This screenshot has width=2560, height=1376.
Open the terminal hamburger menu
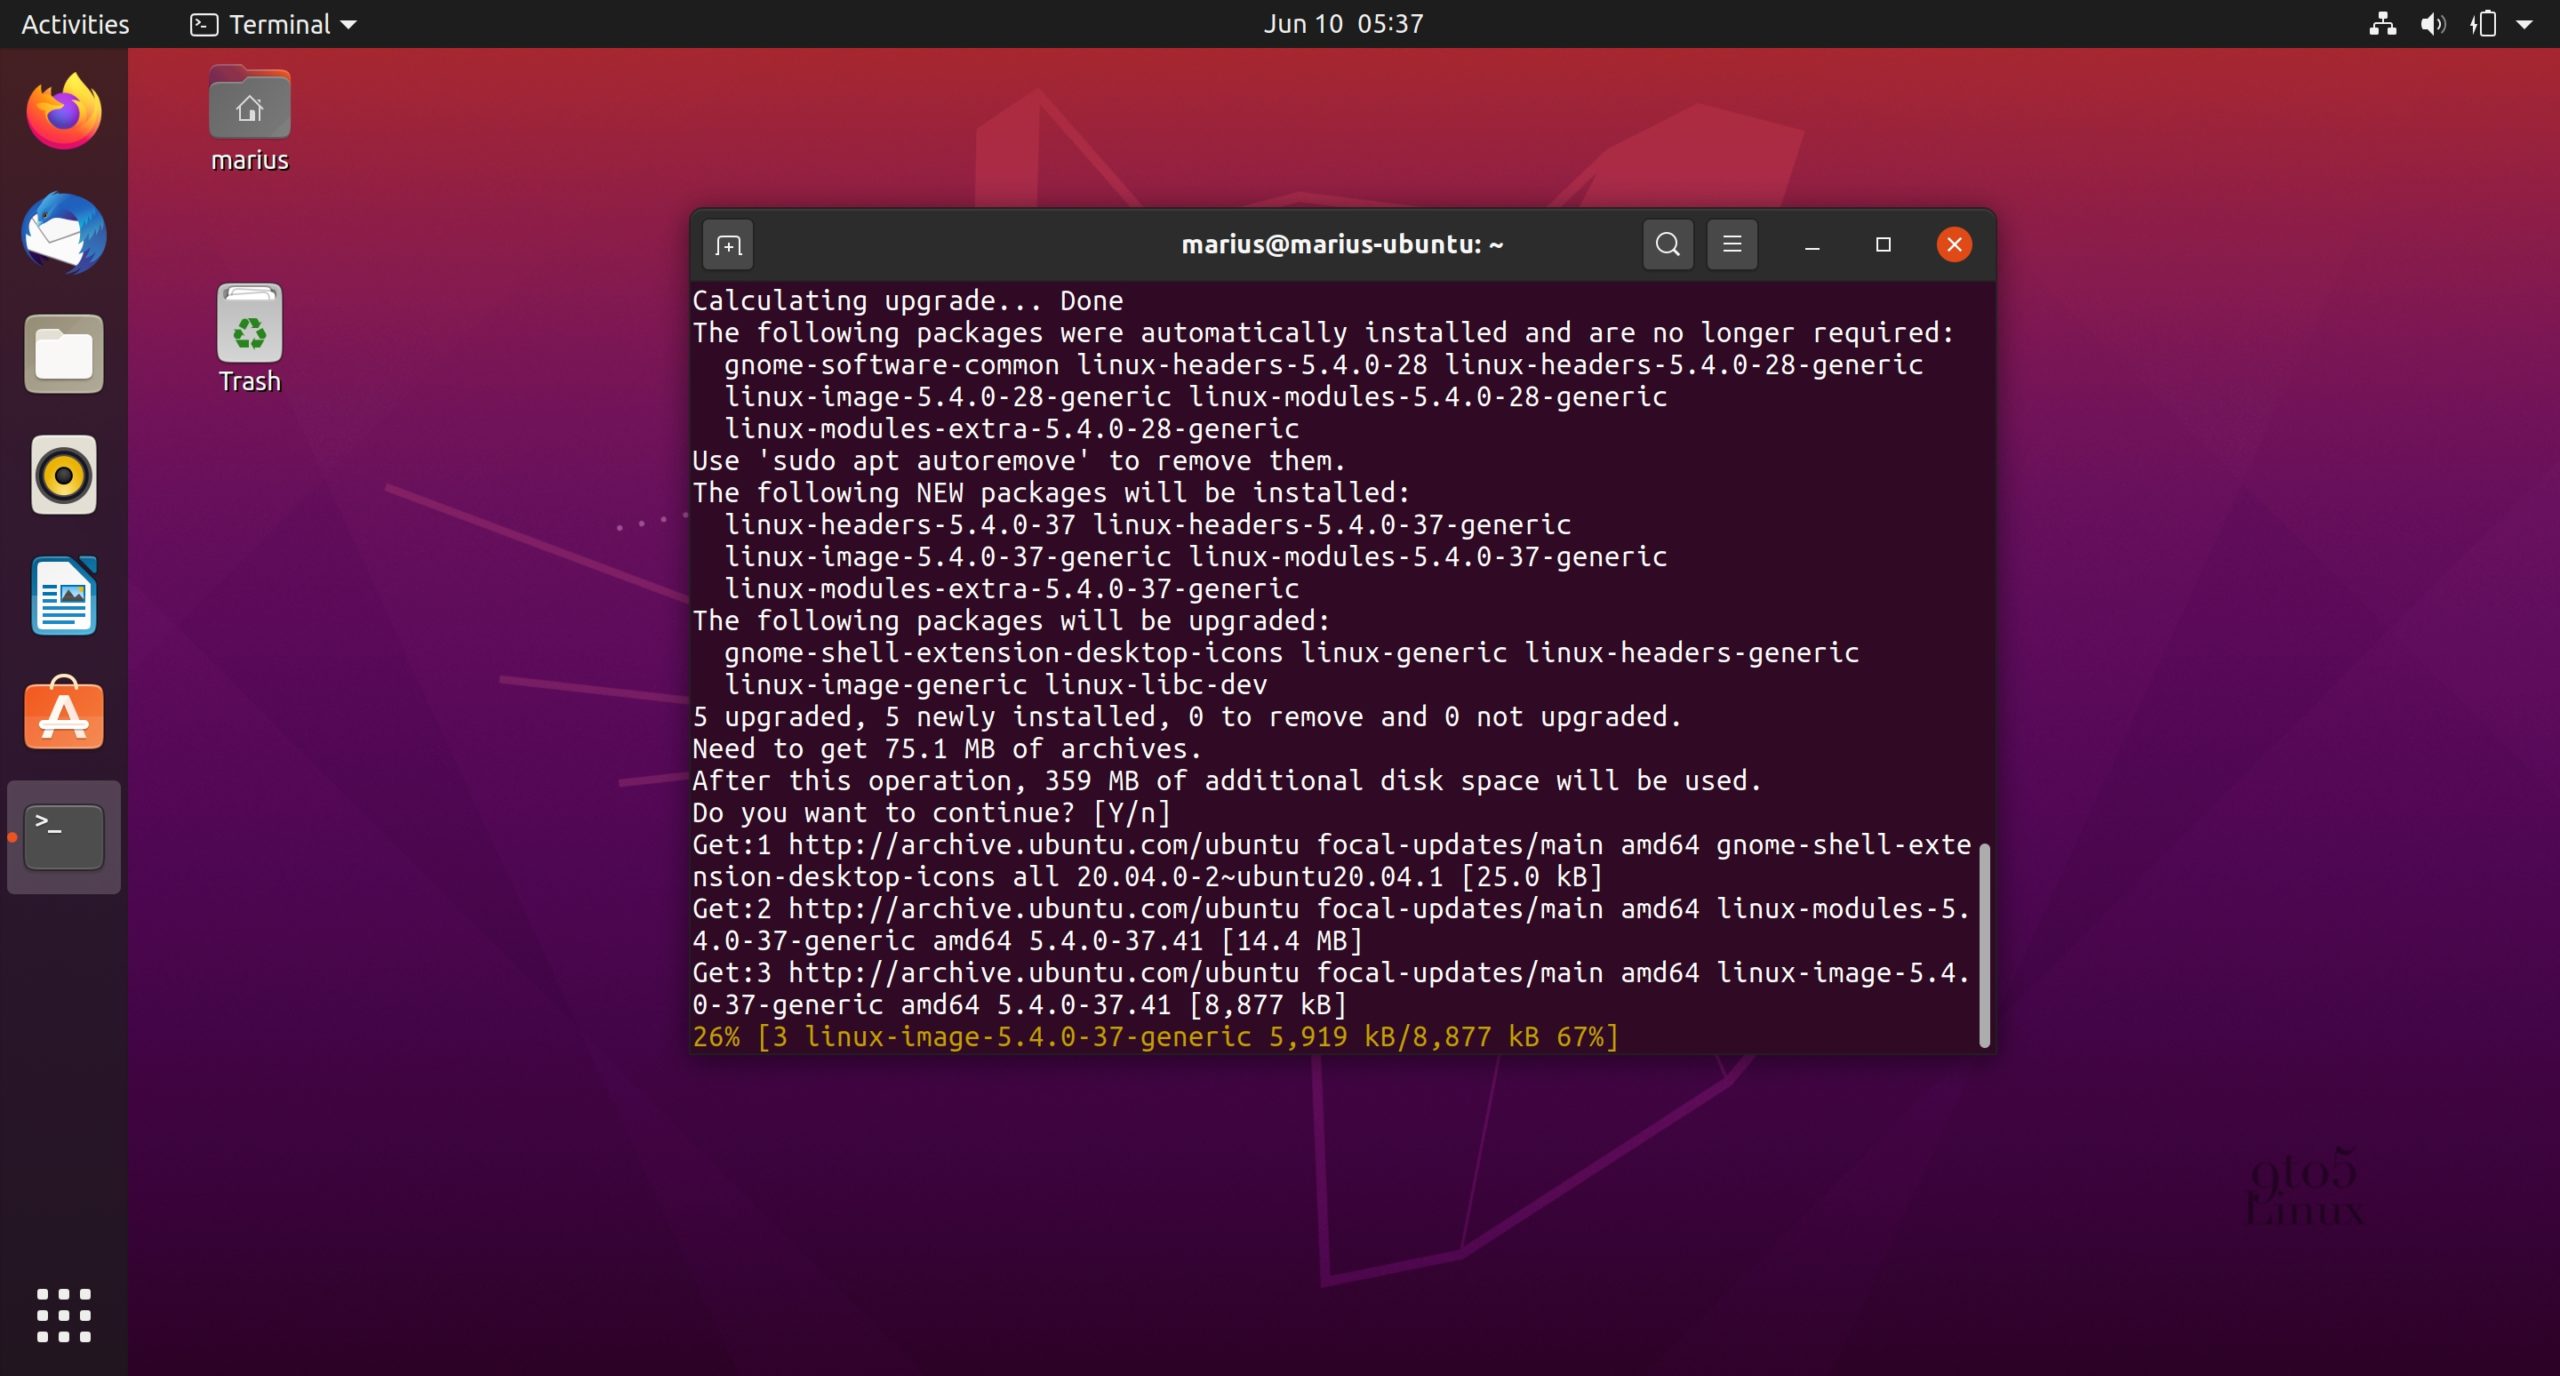(x=1732, y=245)
